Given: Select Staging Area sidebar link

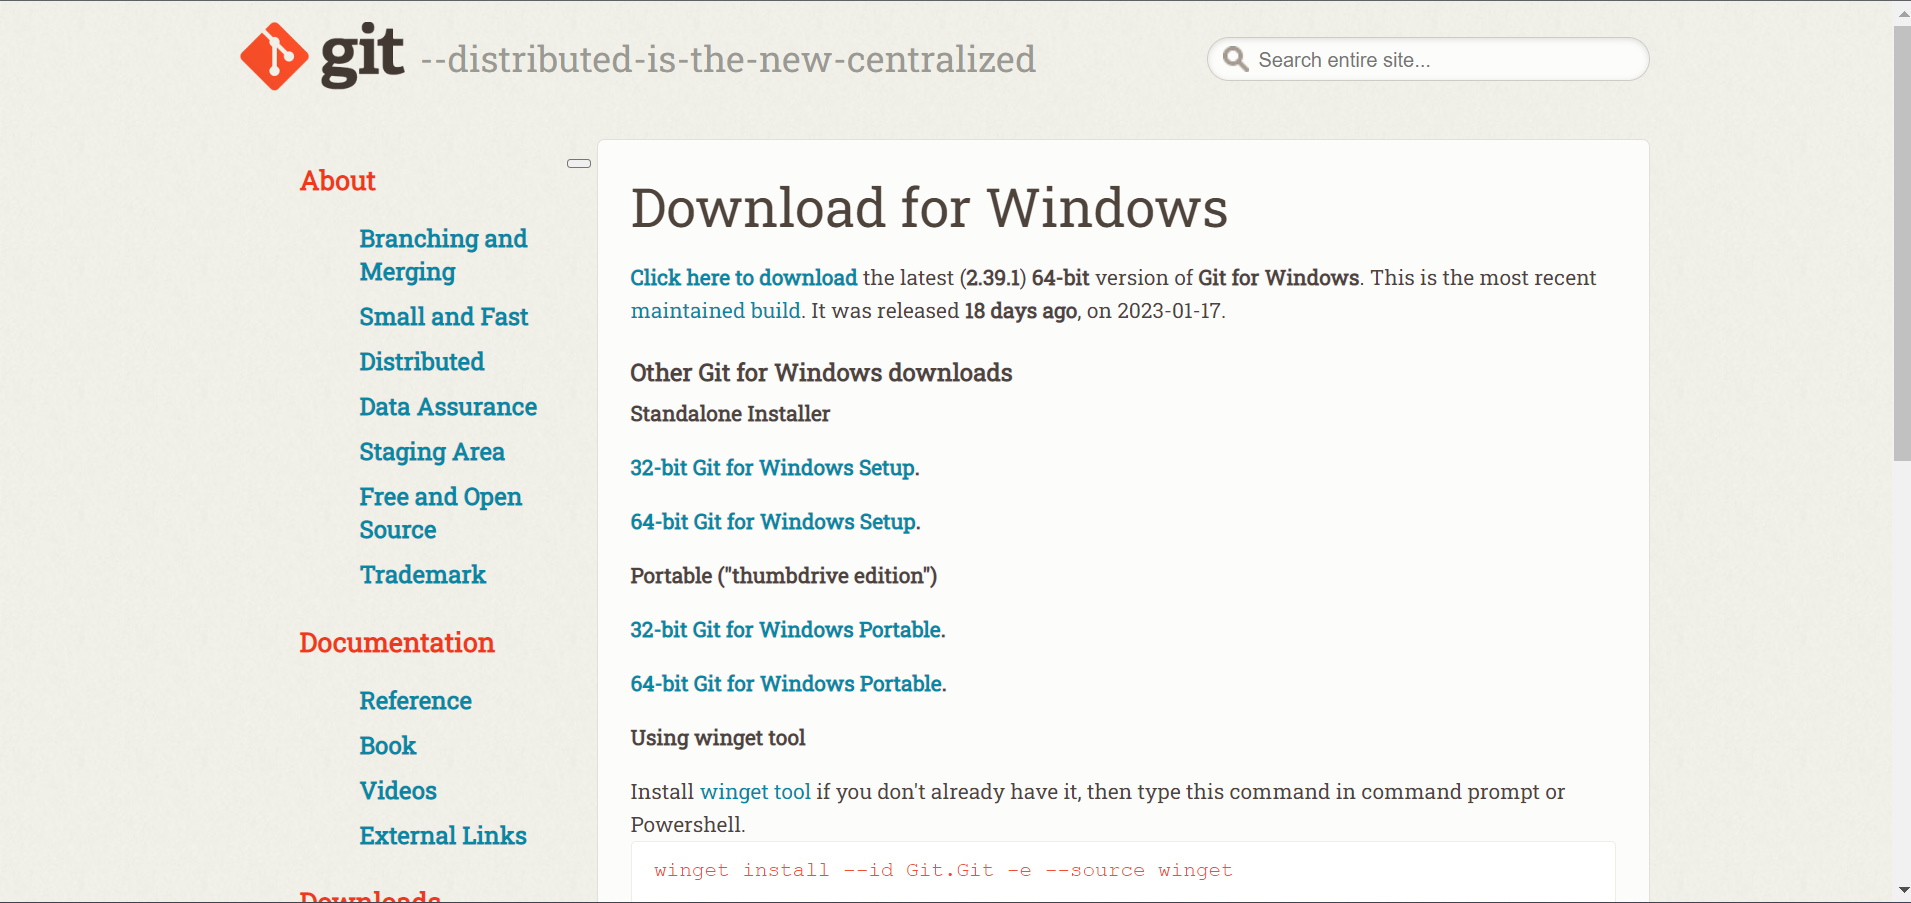Looking at the screenshot, I should click(x=432, y=452).
